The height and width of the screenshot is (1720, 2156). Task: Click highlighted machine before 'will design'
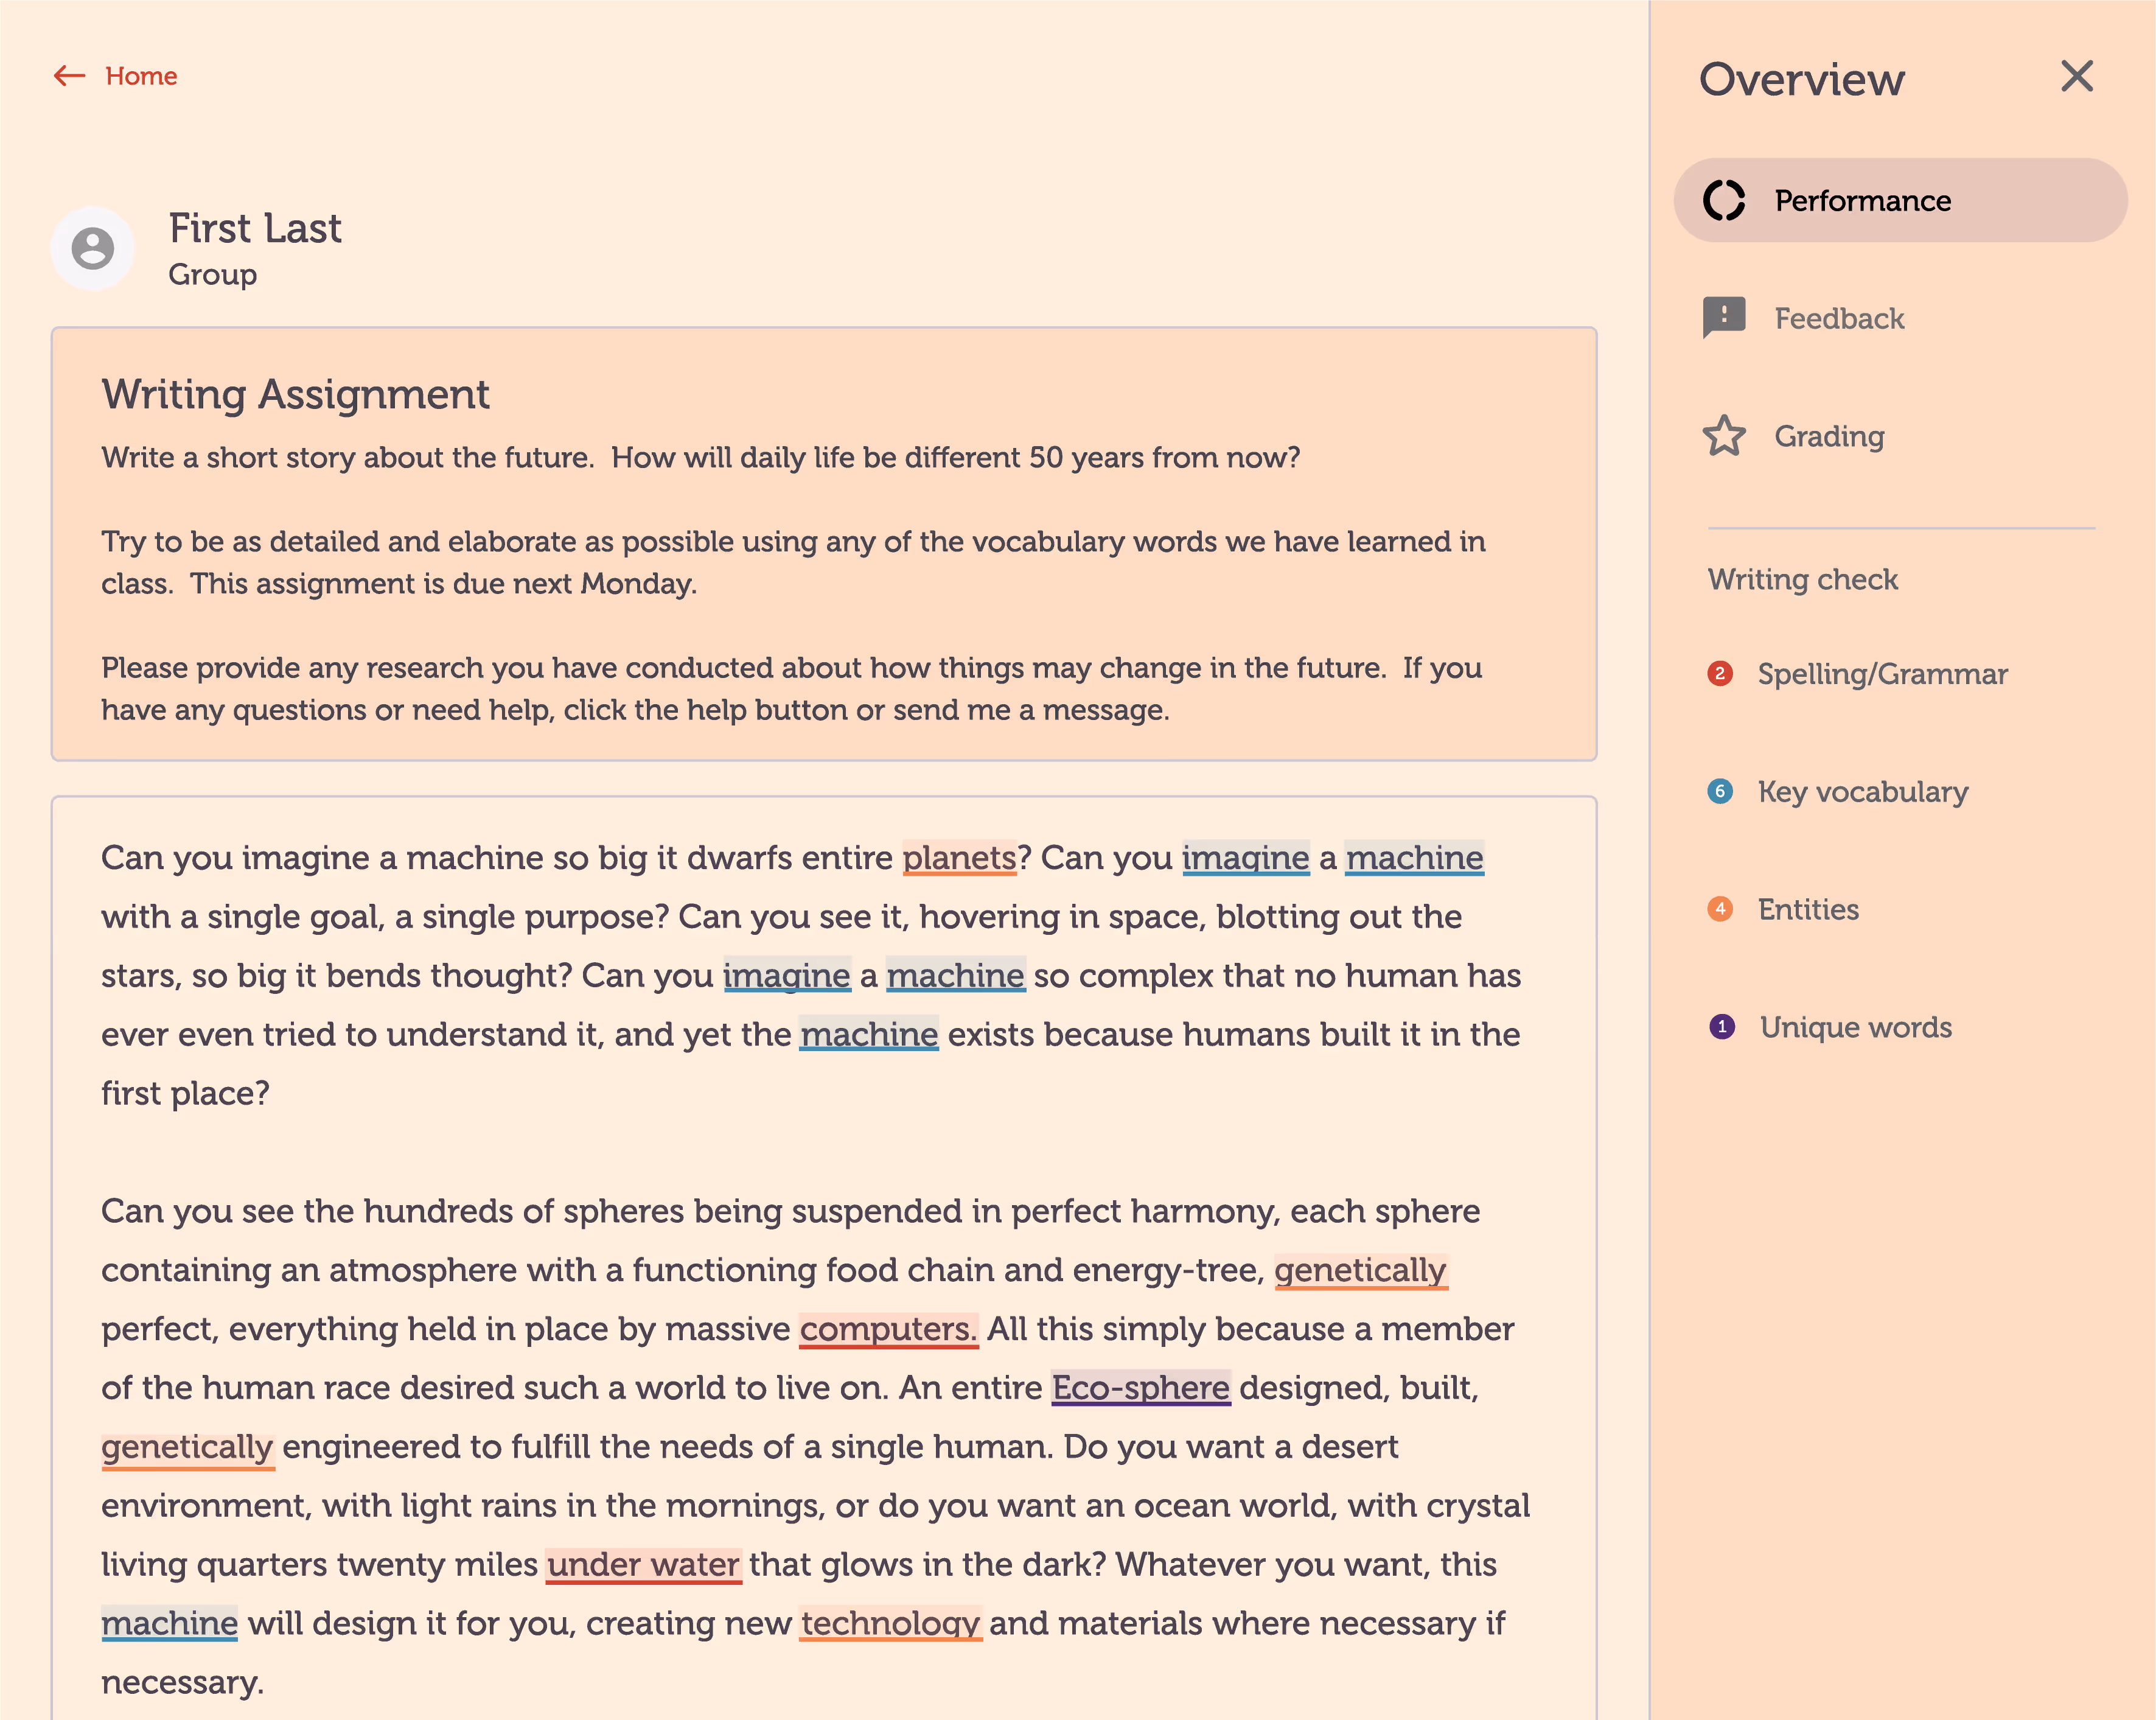[x=170, y=1623]
